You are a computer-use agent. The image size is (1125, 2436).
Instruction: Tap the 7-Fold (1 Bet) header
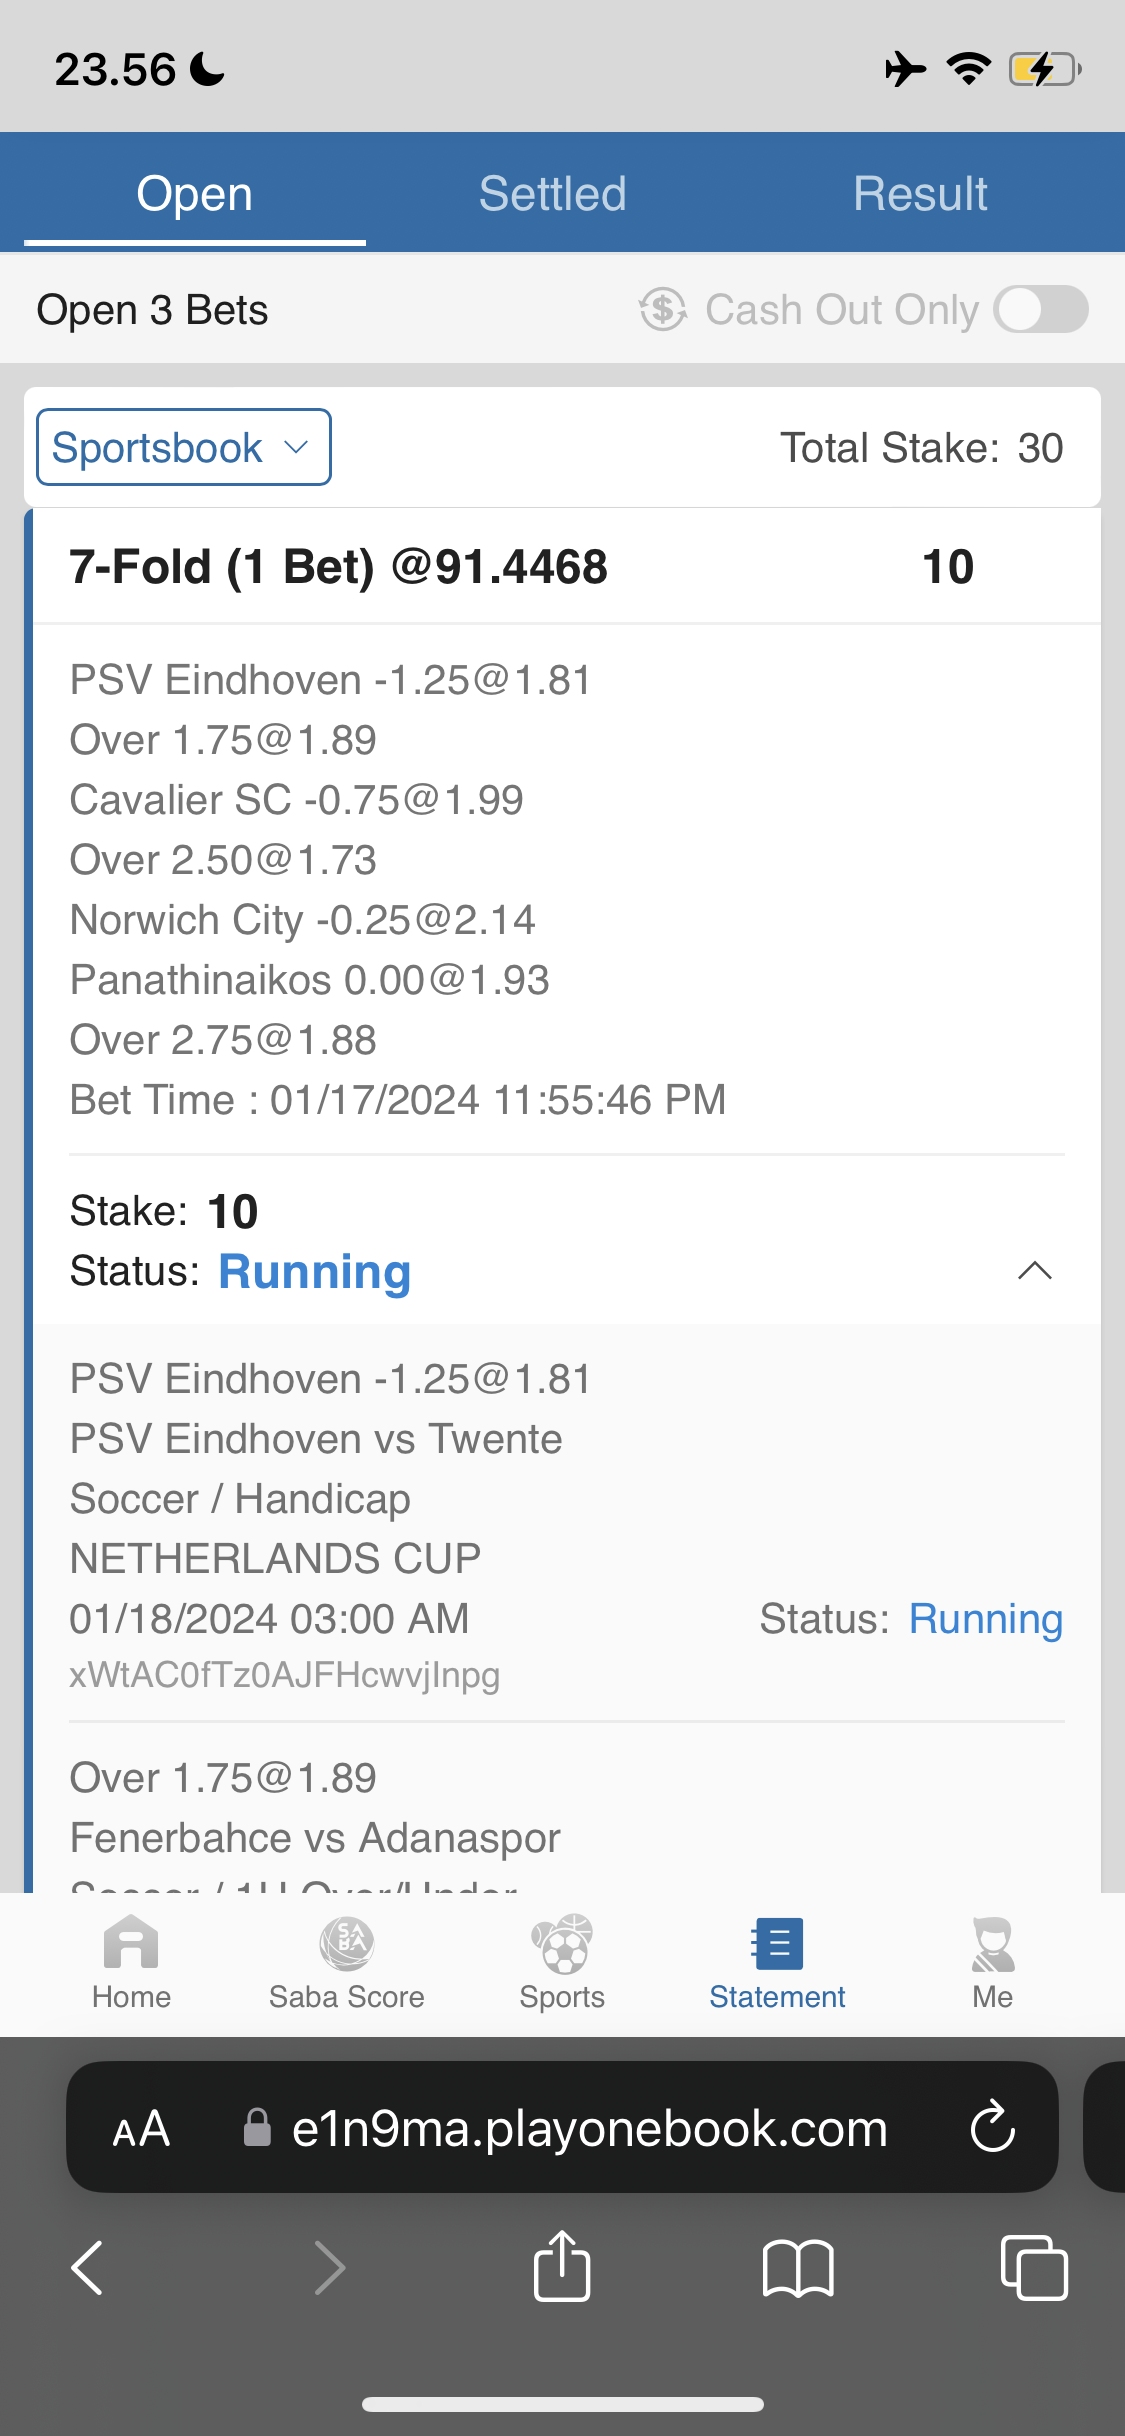(x=339, y=567)
